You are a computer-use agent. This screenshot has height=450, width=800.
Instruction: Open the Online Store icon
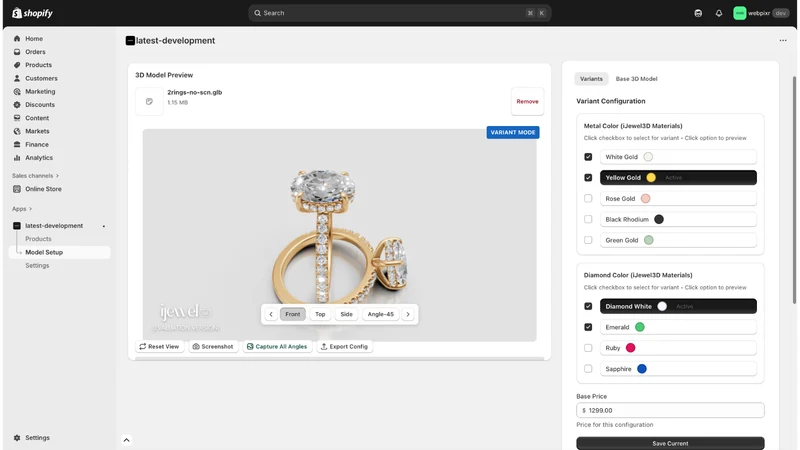click(17, 189)
